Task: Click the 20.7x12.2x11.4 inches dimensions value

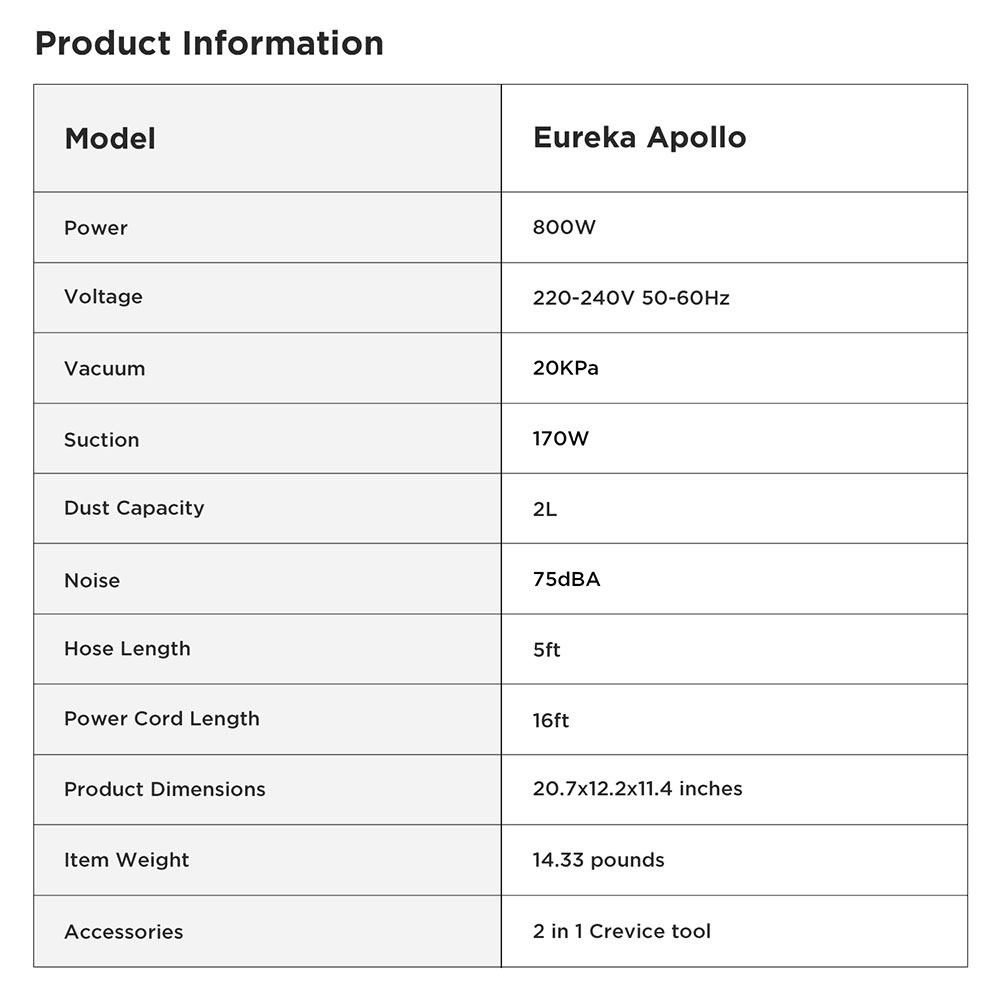Action: click(638, 789)
